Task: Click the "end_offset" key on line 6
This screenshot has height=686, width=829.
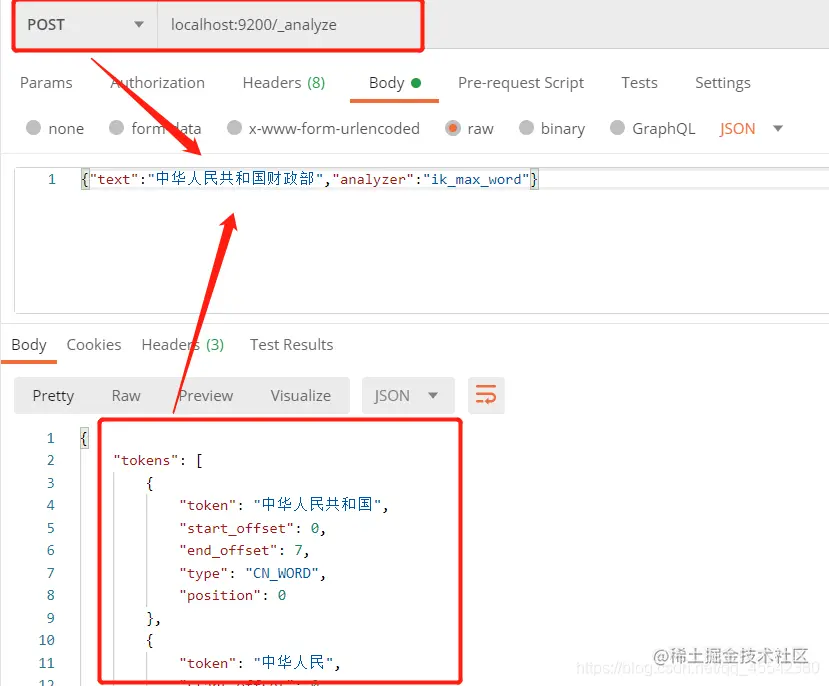Action: pyautogui.click(x=228, y=551)
